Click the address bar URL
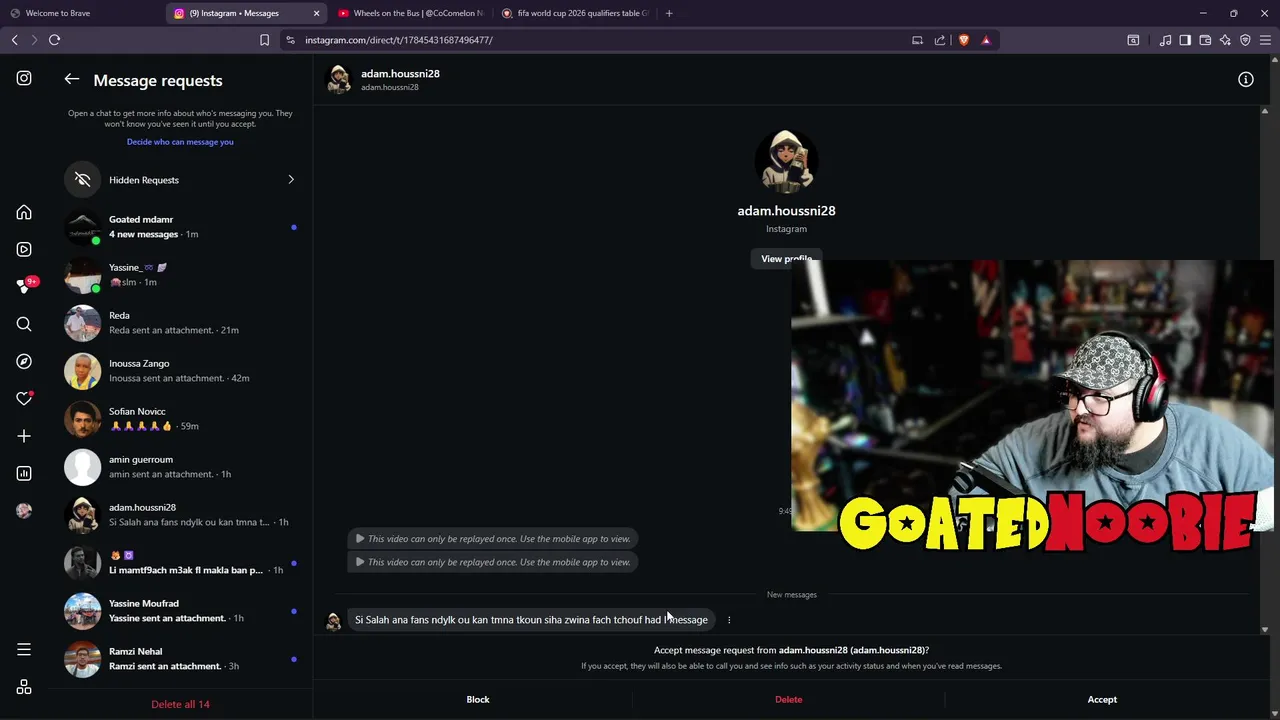The width and height of the screenshot is (1280, 720). tap(399, 40)
